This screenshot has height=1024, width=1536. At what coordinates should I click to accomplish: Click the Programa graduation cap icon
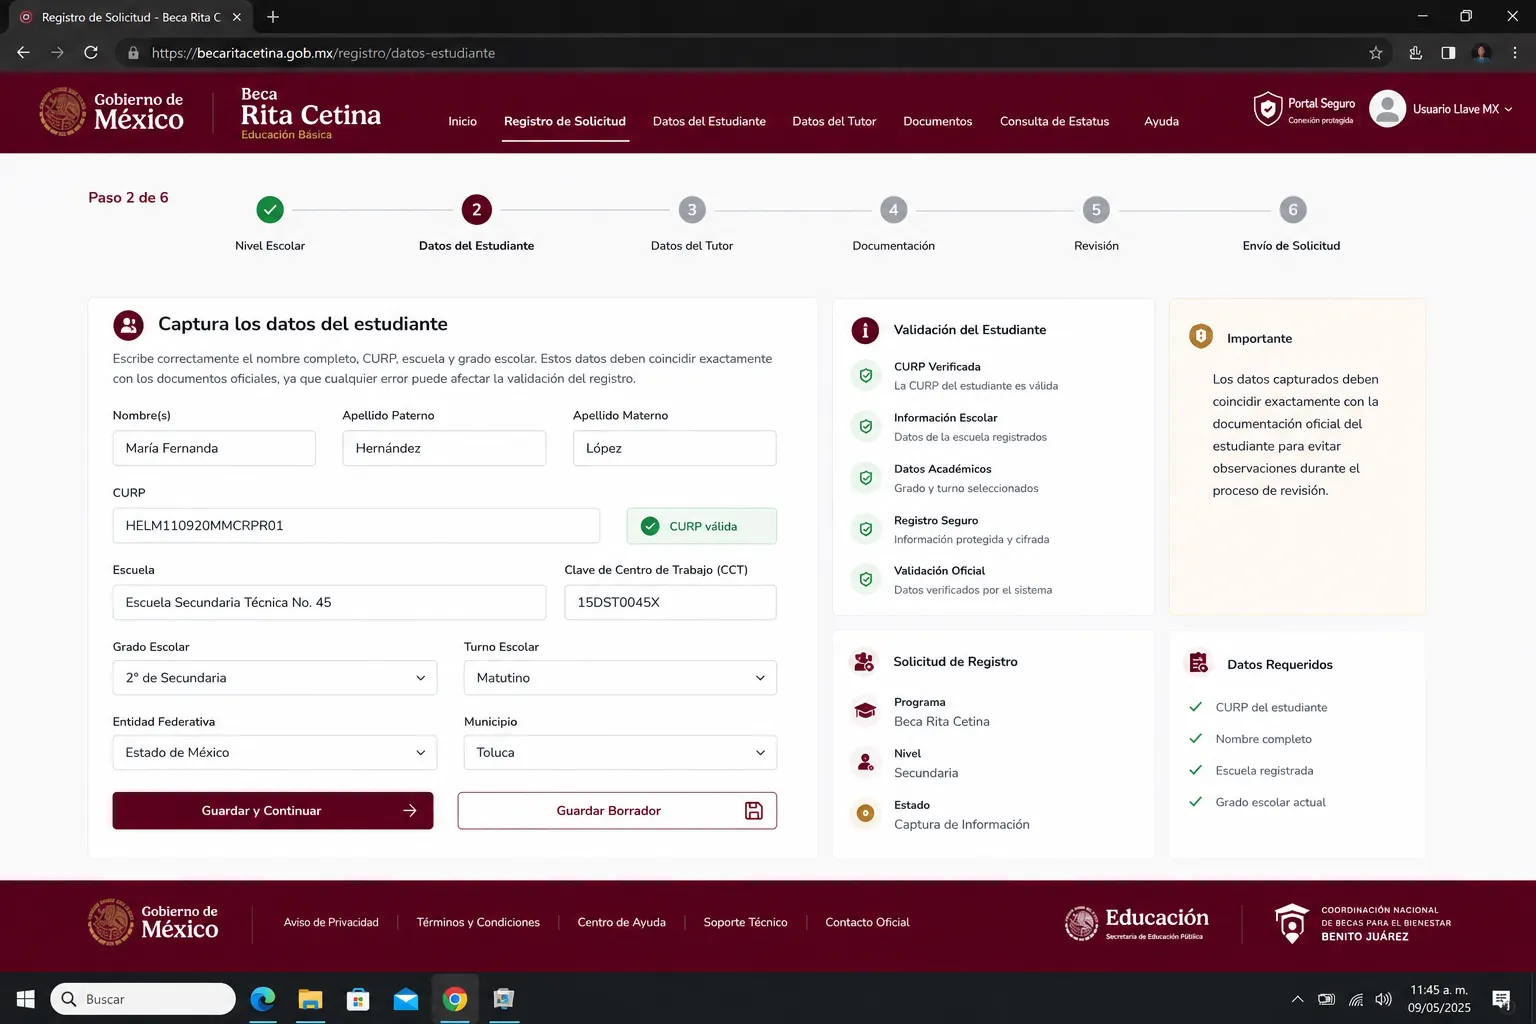tap(865, 711)
